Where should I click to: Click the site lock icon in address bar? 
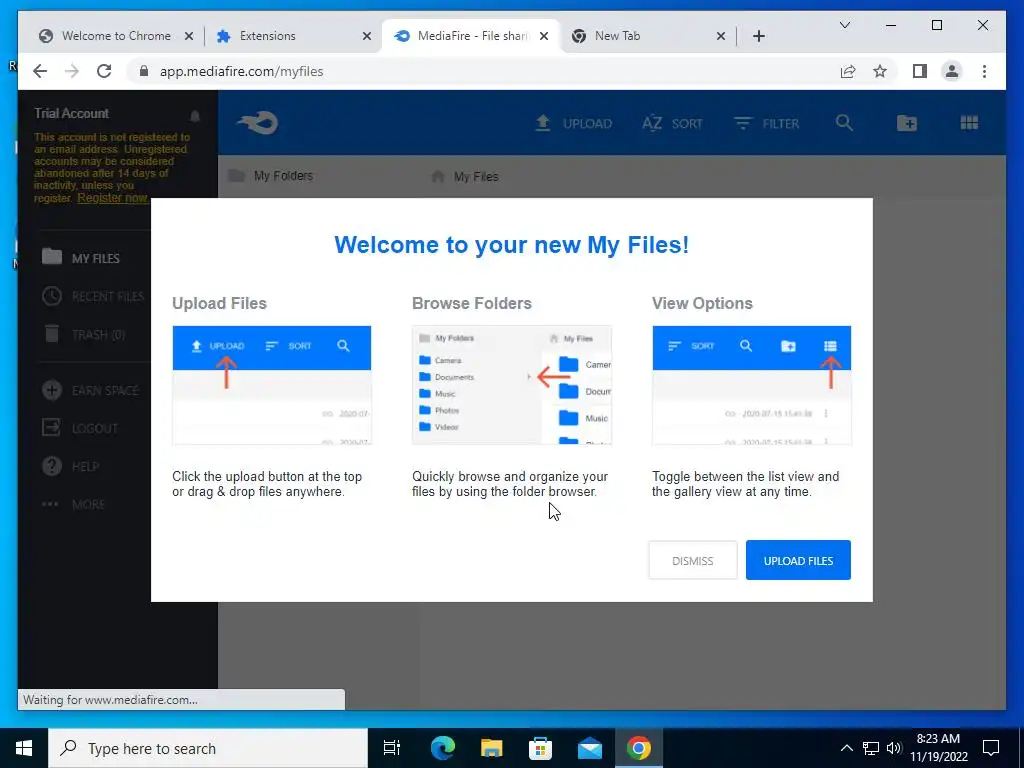(144, 71)
